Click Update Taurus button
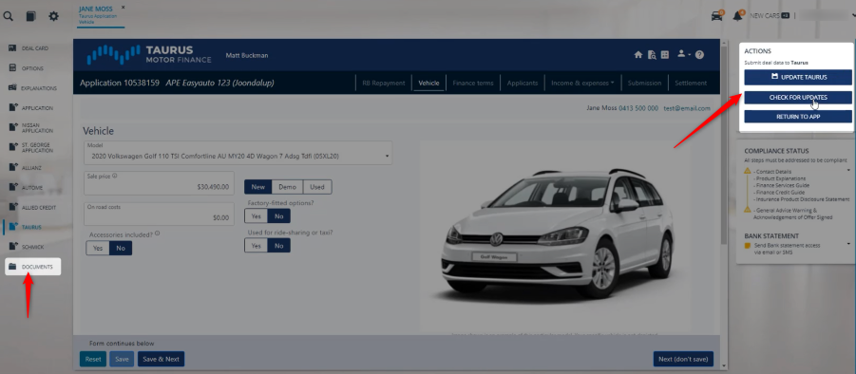Viewport: 856px width, 374px height. (x=798, y=77)
